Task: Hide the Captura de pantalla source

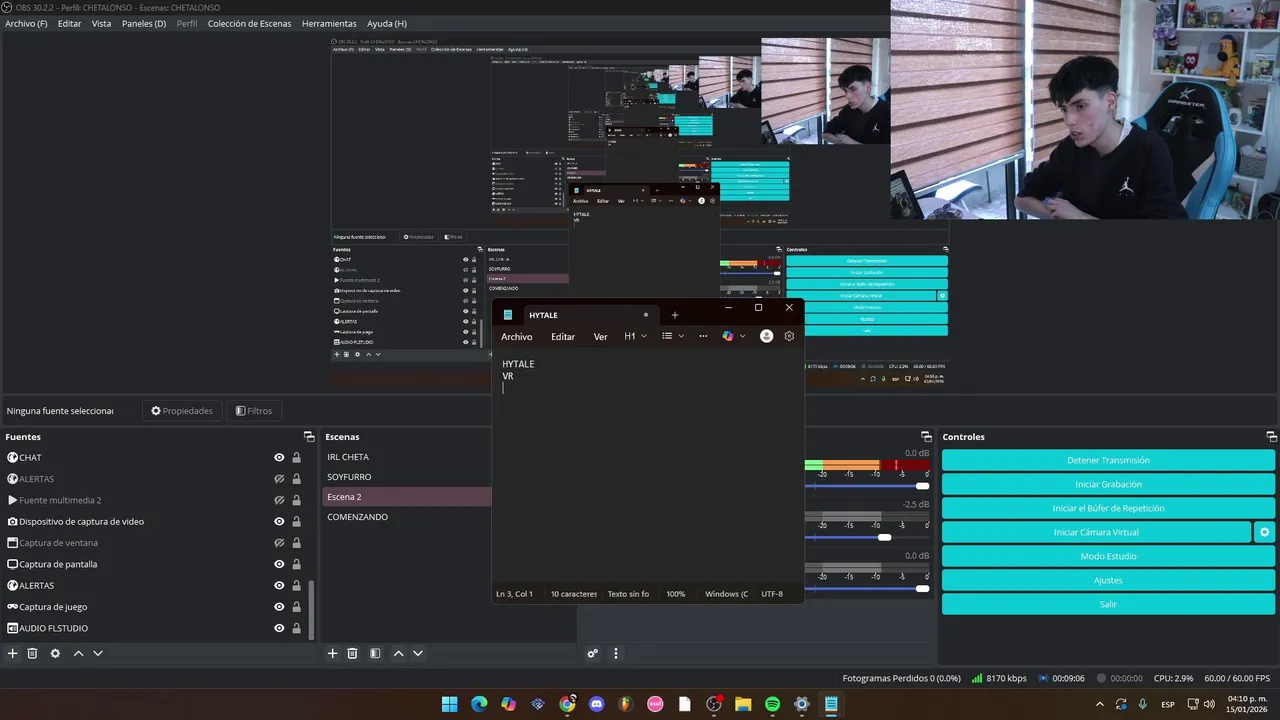Action: click(279, 564)
